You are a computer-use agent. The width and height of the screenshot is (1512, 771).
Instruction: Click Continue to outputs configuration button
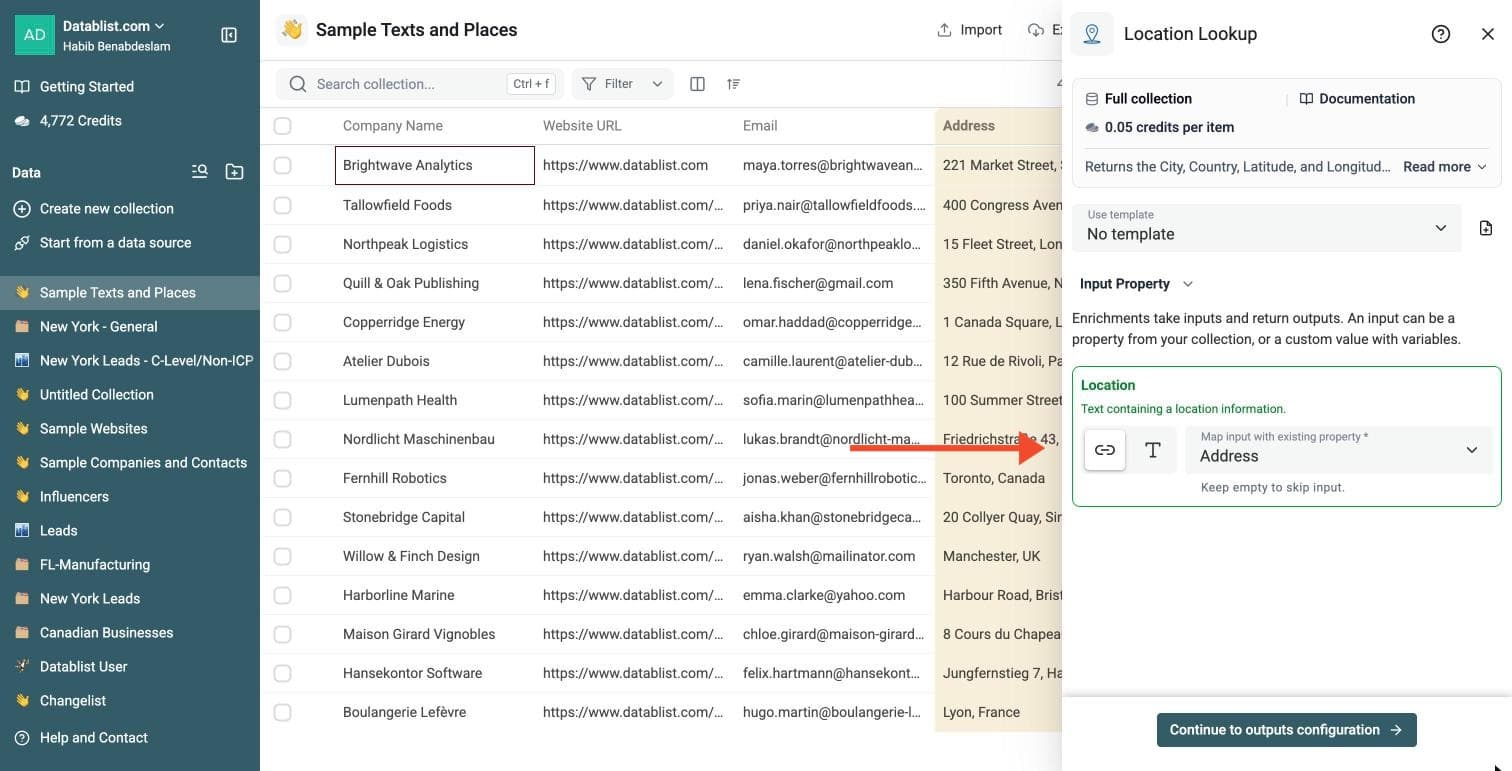[x=1286, y=730]
